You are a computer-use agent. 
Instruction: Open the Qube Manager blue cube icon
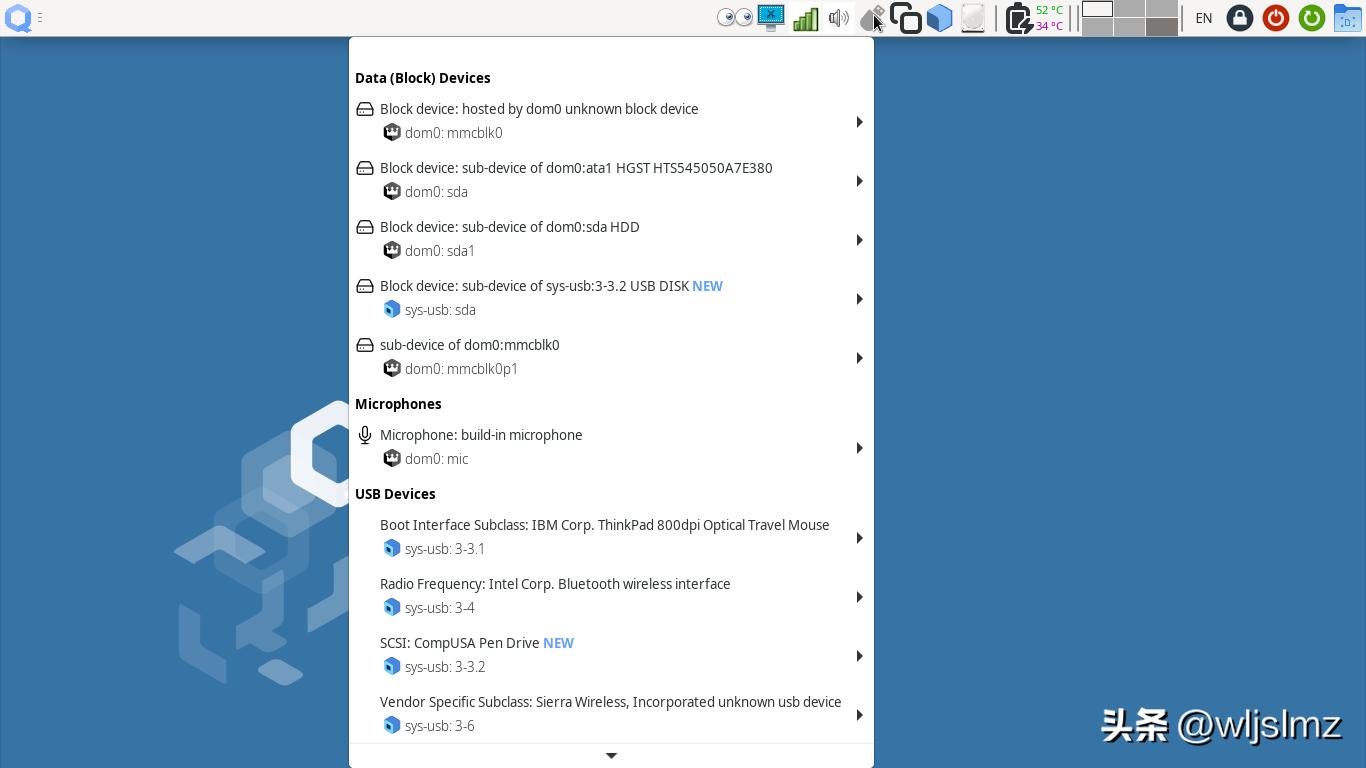point(939,17)
